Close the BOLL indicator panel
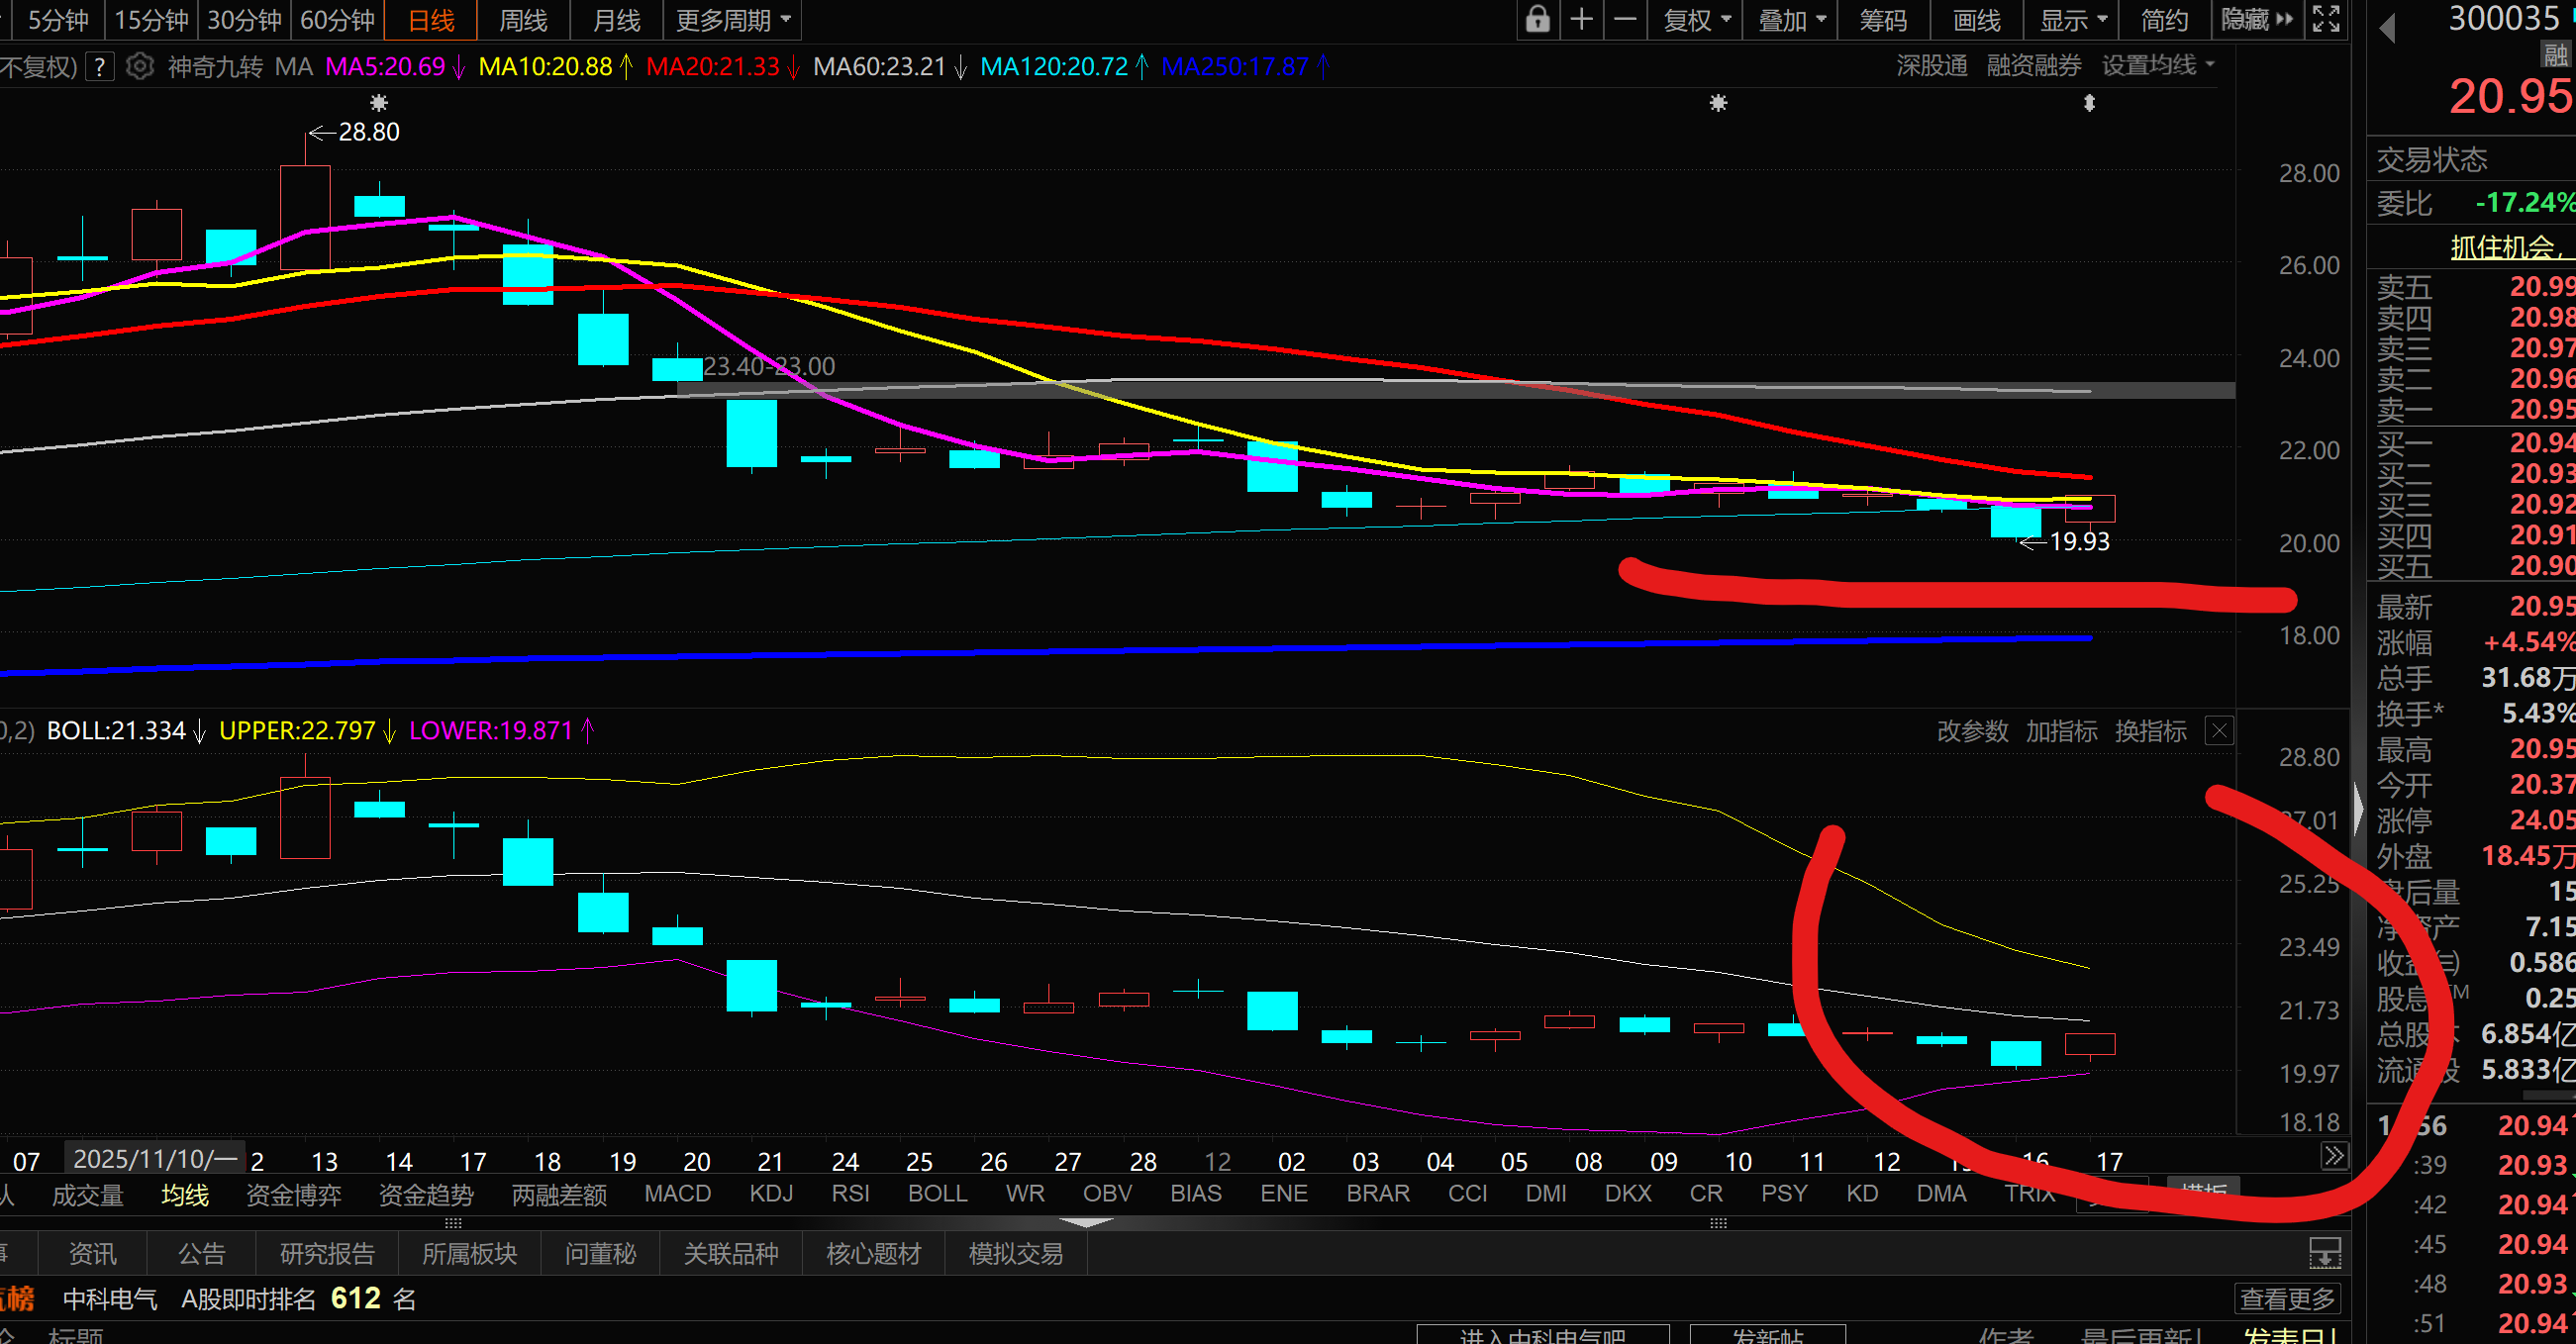The width and height of the screenshot is (2576, 1344). 2219,731
